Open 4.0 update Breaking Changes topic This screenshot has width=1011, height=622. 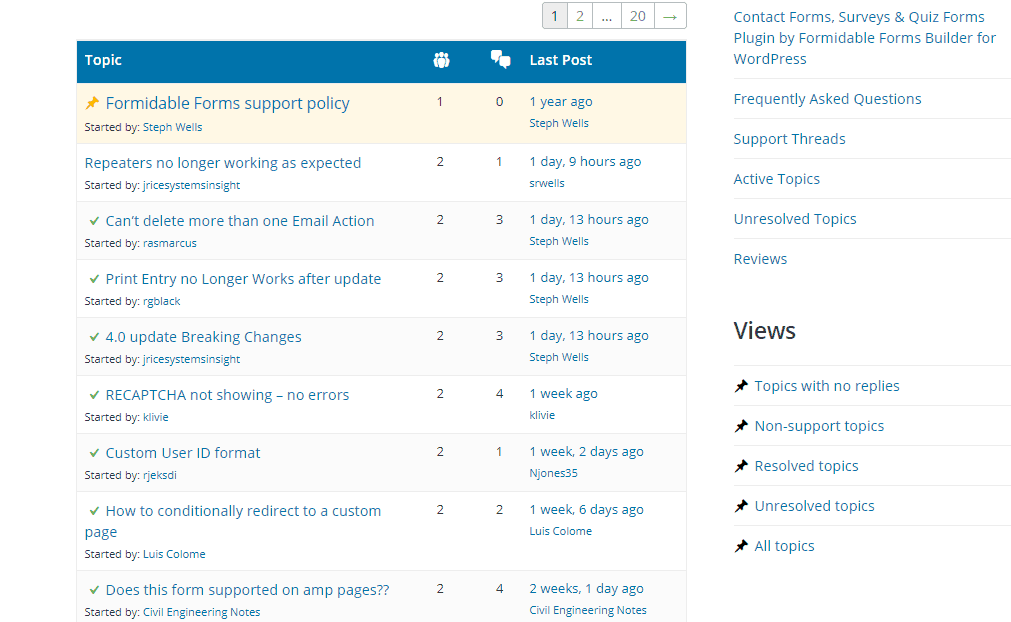(x=203, y=336)
